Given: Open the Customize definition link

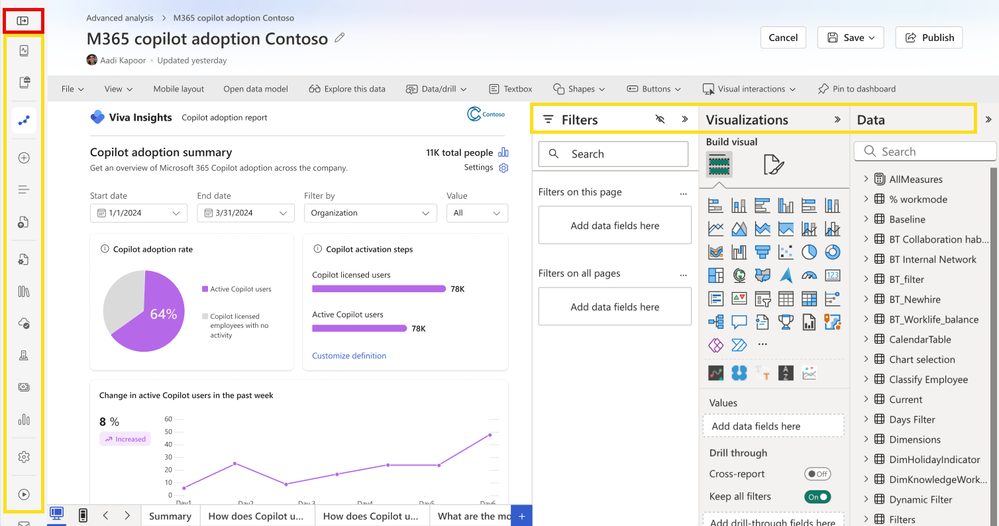Looking at the screenshot, I should [x=349, y=356].
